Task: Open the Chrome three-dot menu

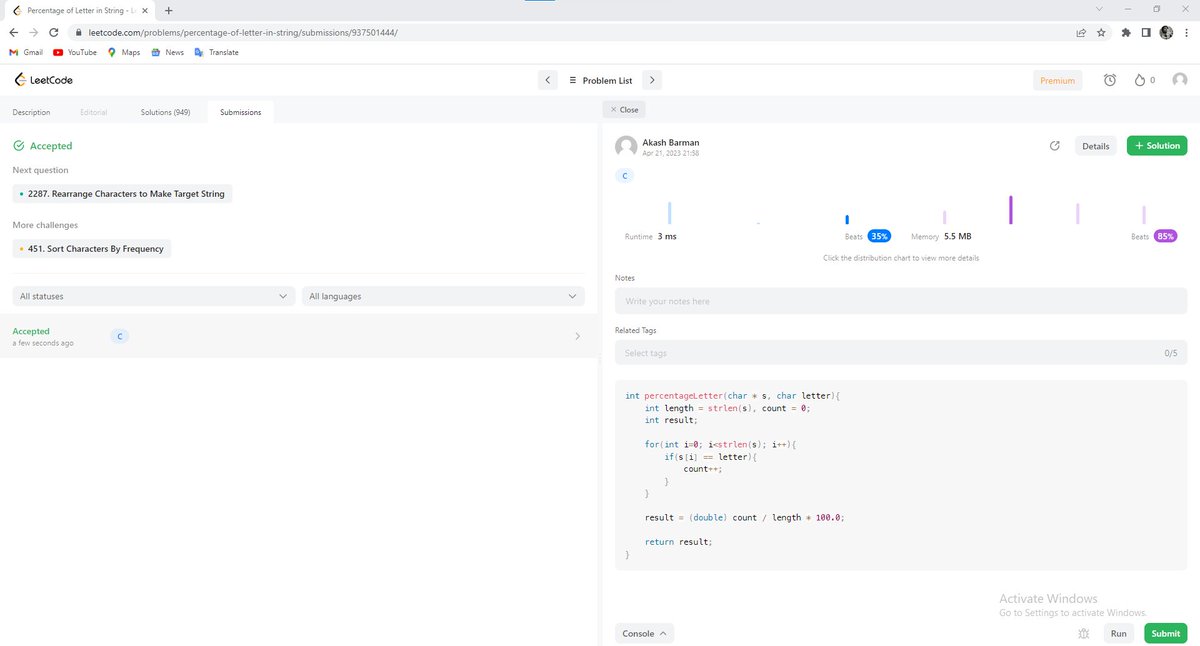Action: (x=1185, y=32)
